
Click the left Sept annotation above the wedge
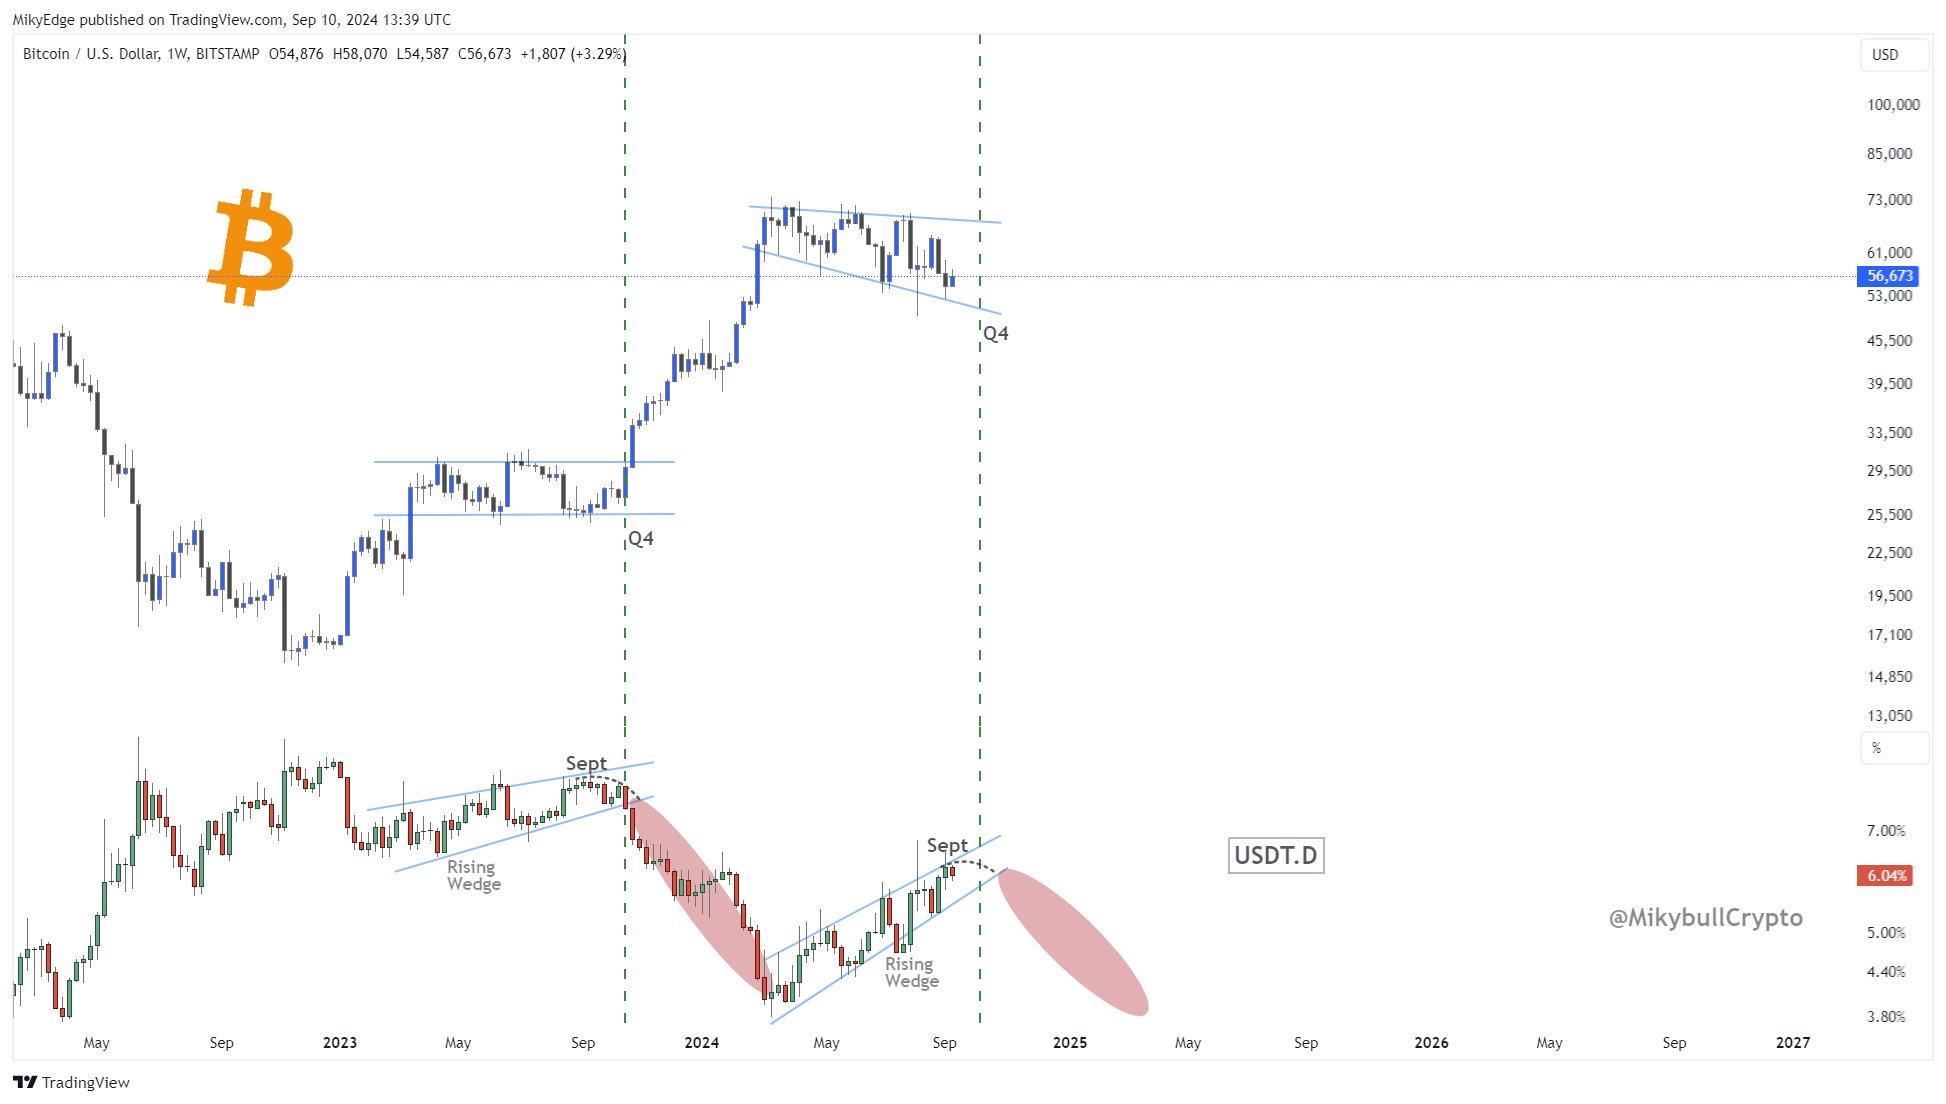point(586,763)
